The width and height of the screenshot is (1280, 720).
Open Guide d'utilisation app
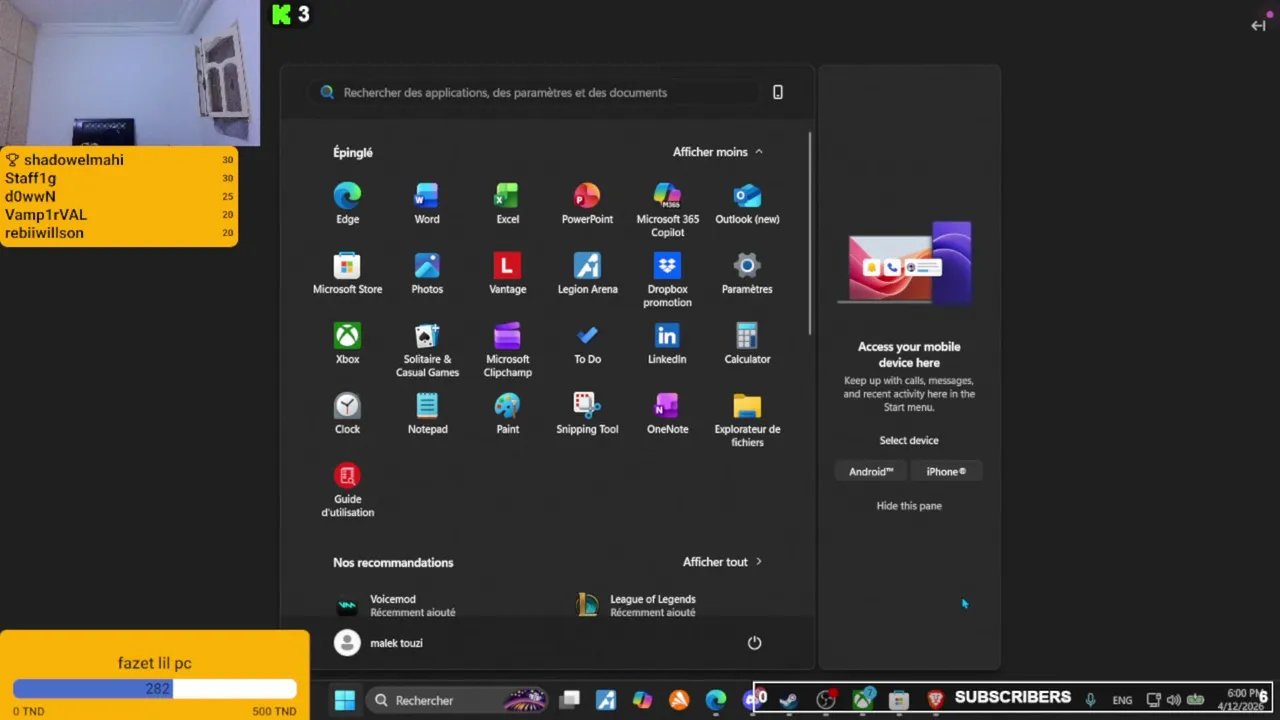click(x=347, y=490)
